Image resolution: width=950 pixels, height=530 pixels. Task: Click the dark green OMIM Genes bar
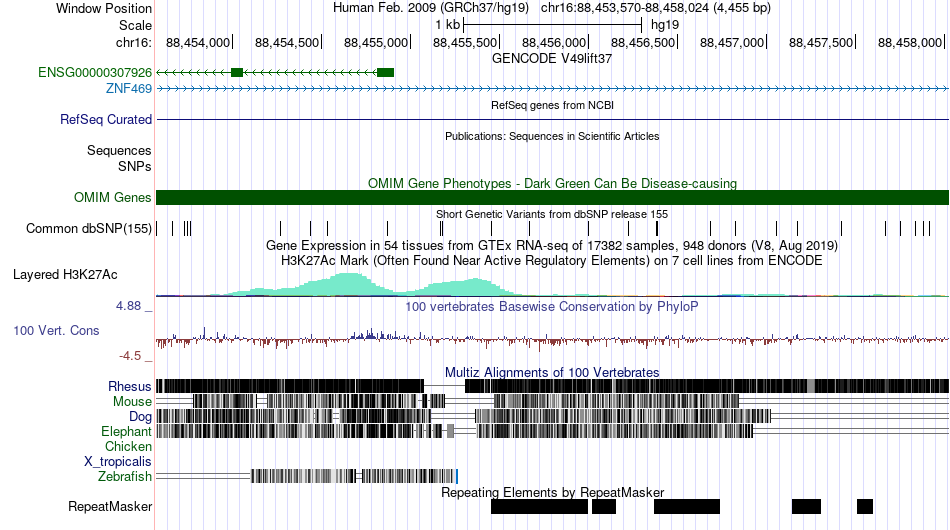click(552, 197)
